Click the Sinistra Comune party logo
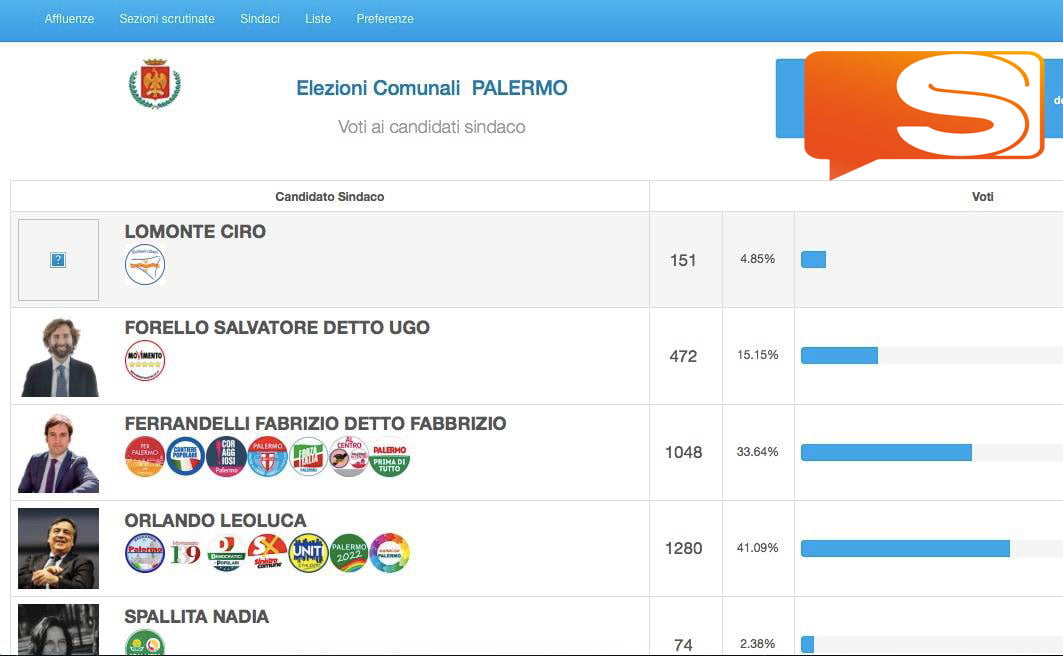Viewport: 1063px width, 656px height. click(268, 553)
